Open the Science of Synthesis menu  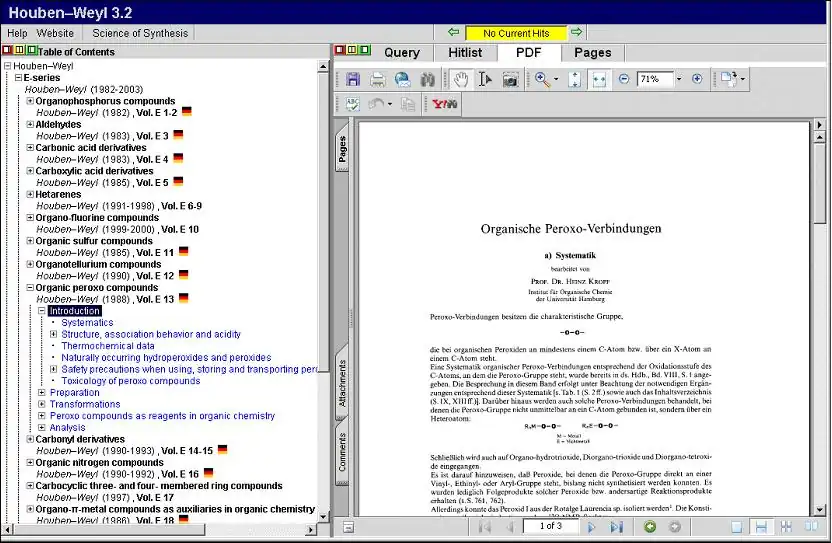[139, 33]
